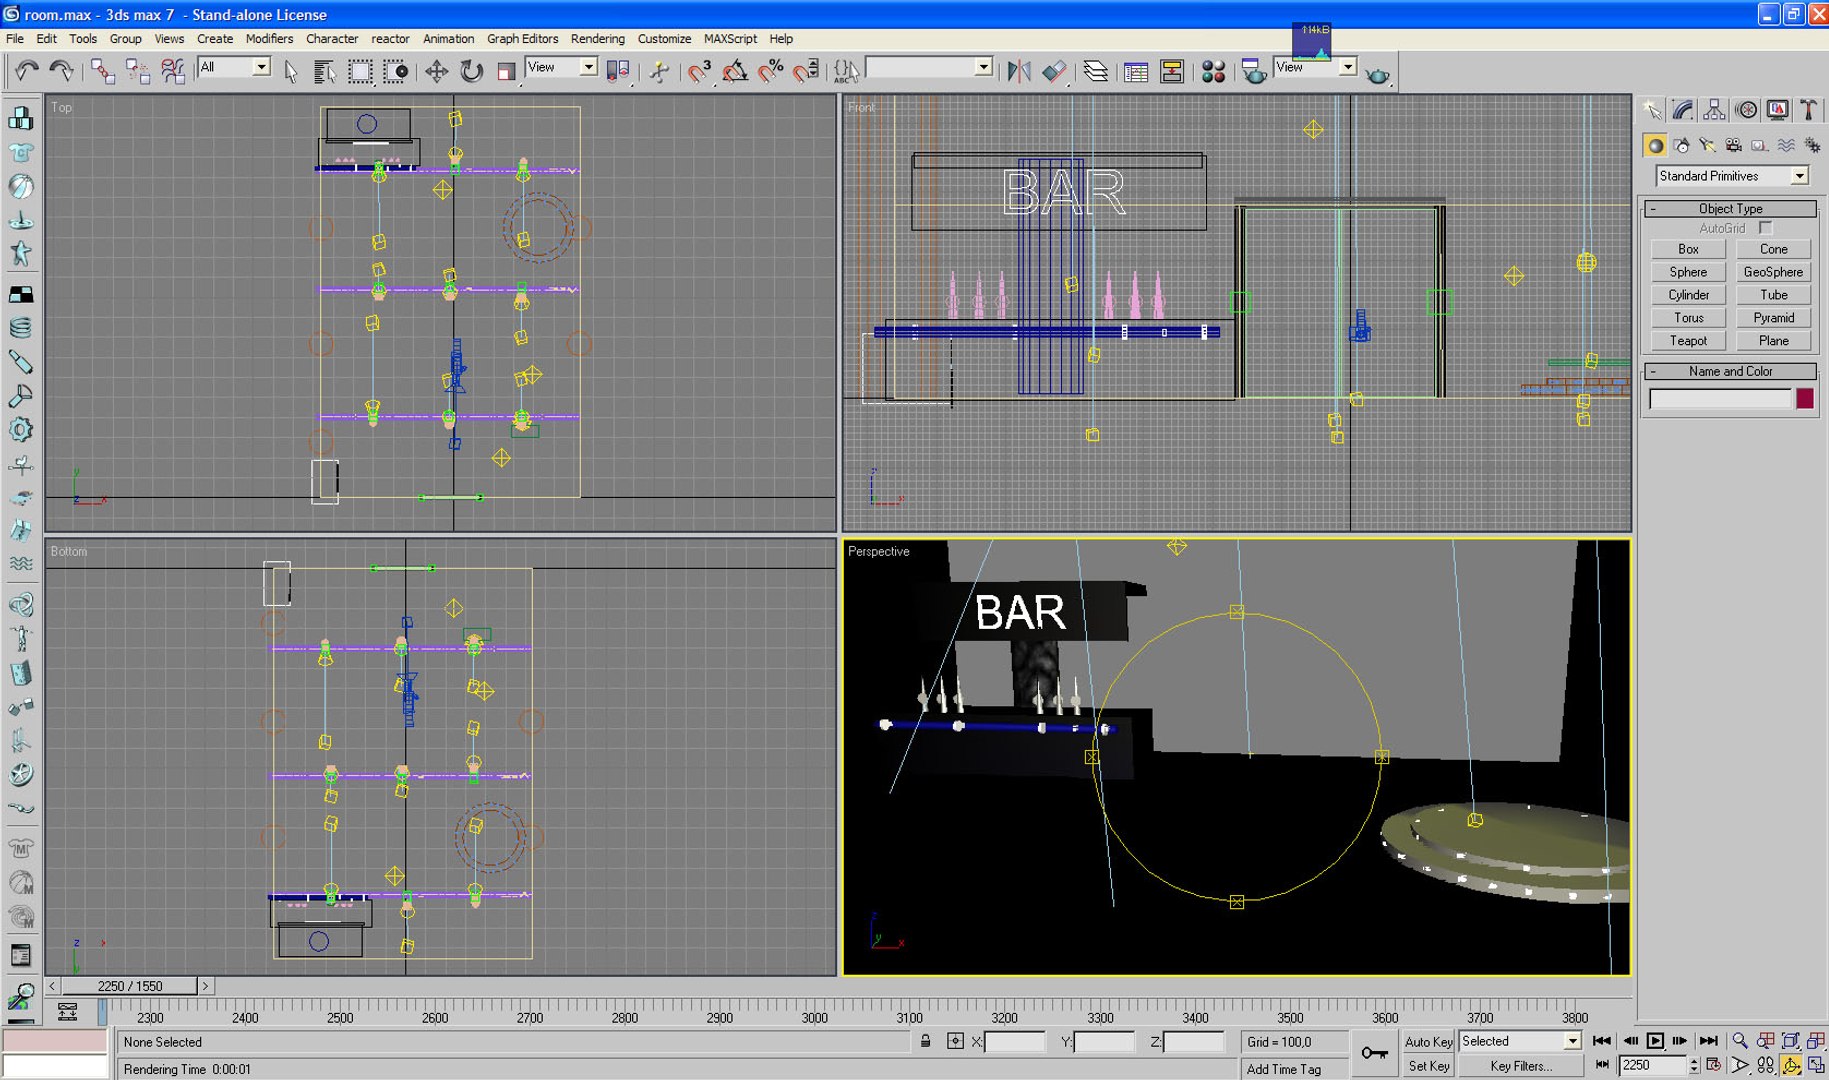This screenshot has height=1080, width=1829.
Task: Click the Key Filters button
Action: [x=1520, y=1066]
